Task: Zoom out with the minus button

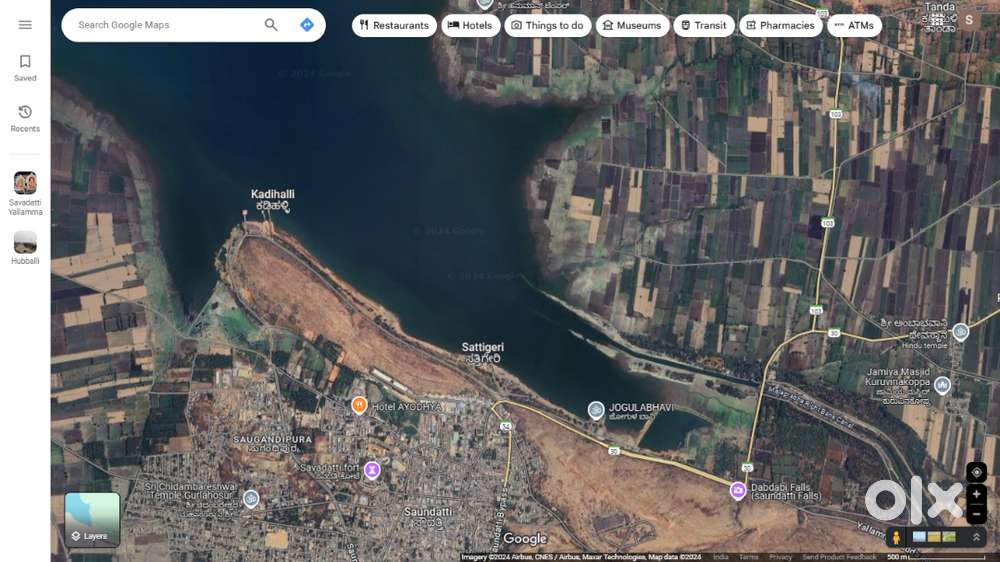Action: click(976, 514)
